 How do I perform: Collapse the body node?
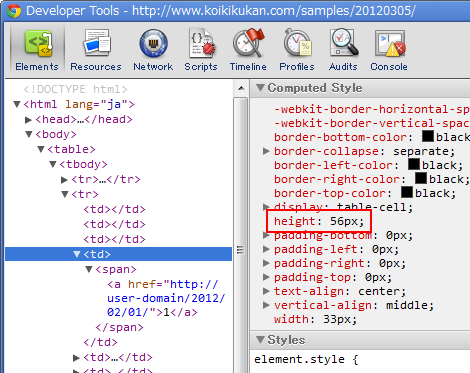point(29,134)
